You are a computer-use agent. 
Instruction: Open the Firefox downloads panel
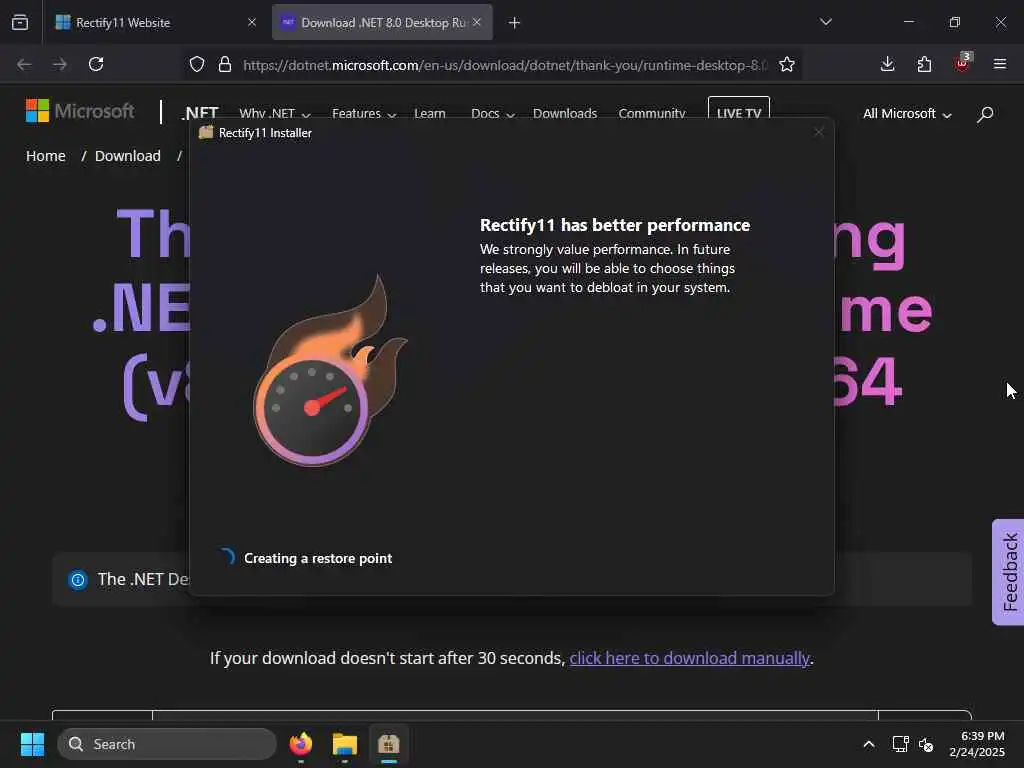pyautogui.click(x=888, y=64)
